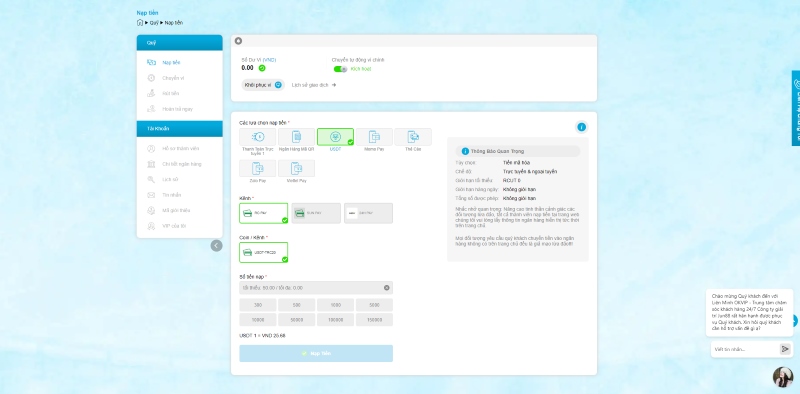Open the blue info icon
The image size is (800, 394).
click(x=581, y=127)
